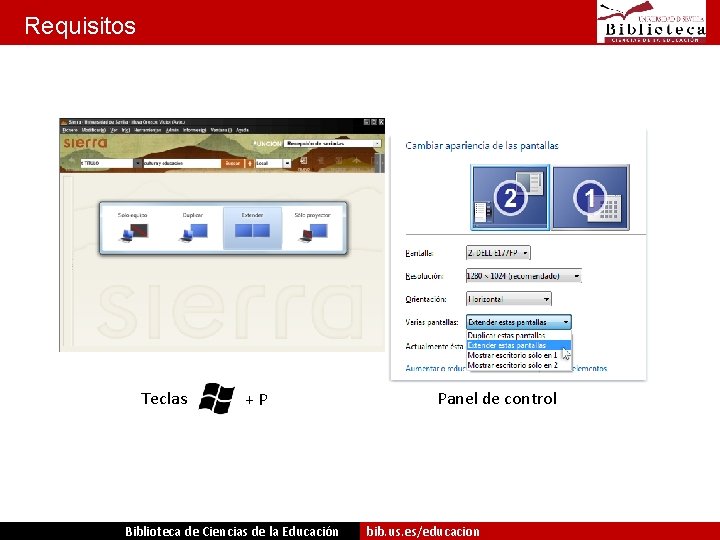Click the bib.us.es/educacion footer link
720x540 pixels.
tap(423, 531)
